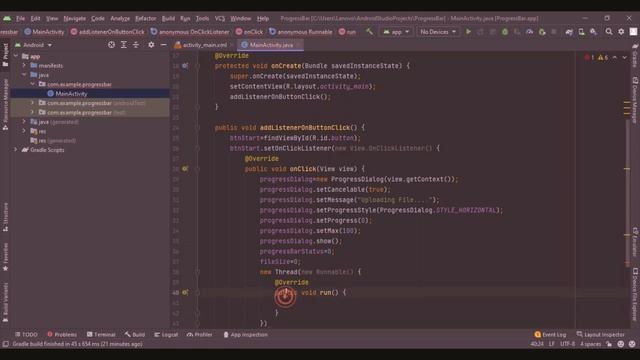Run the app with the green play icon
Image resolution: width=640 pixels, height=360 pixels.
(x=468, y=31)
